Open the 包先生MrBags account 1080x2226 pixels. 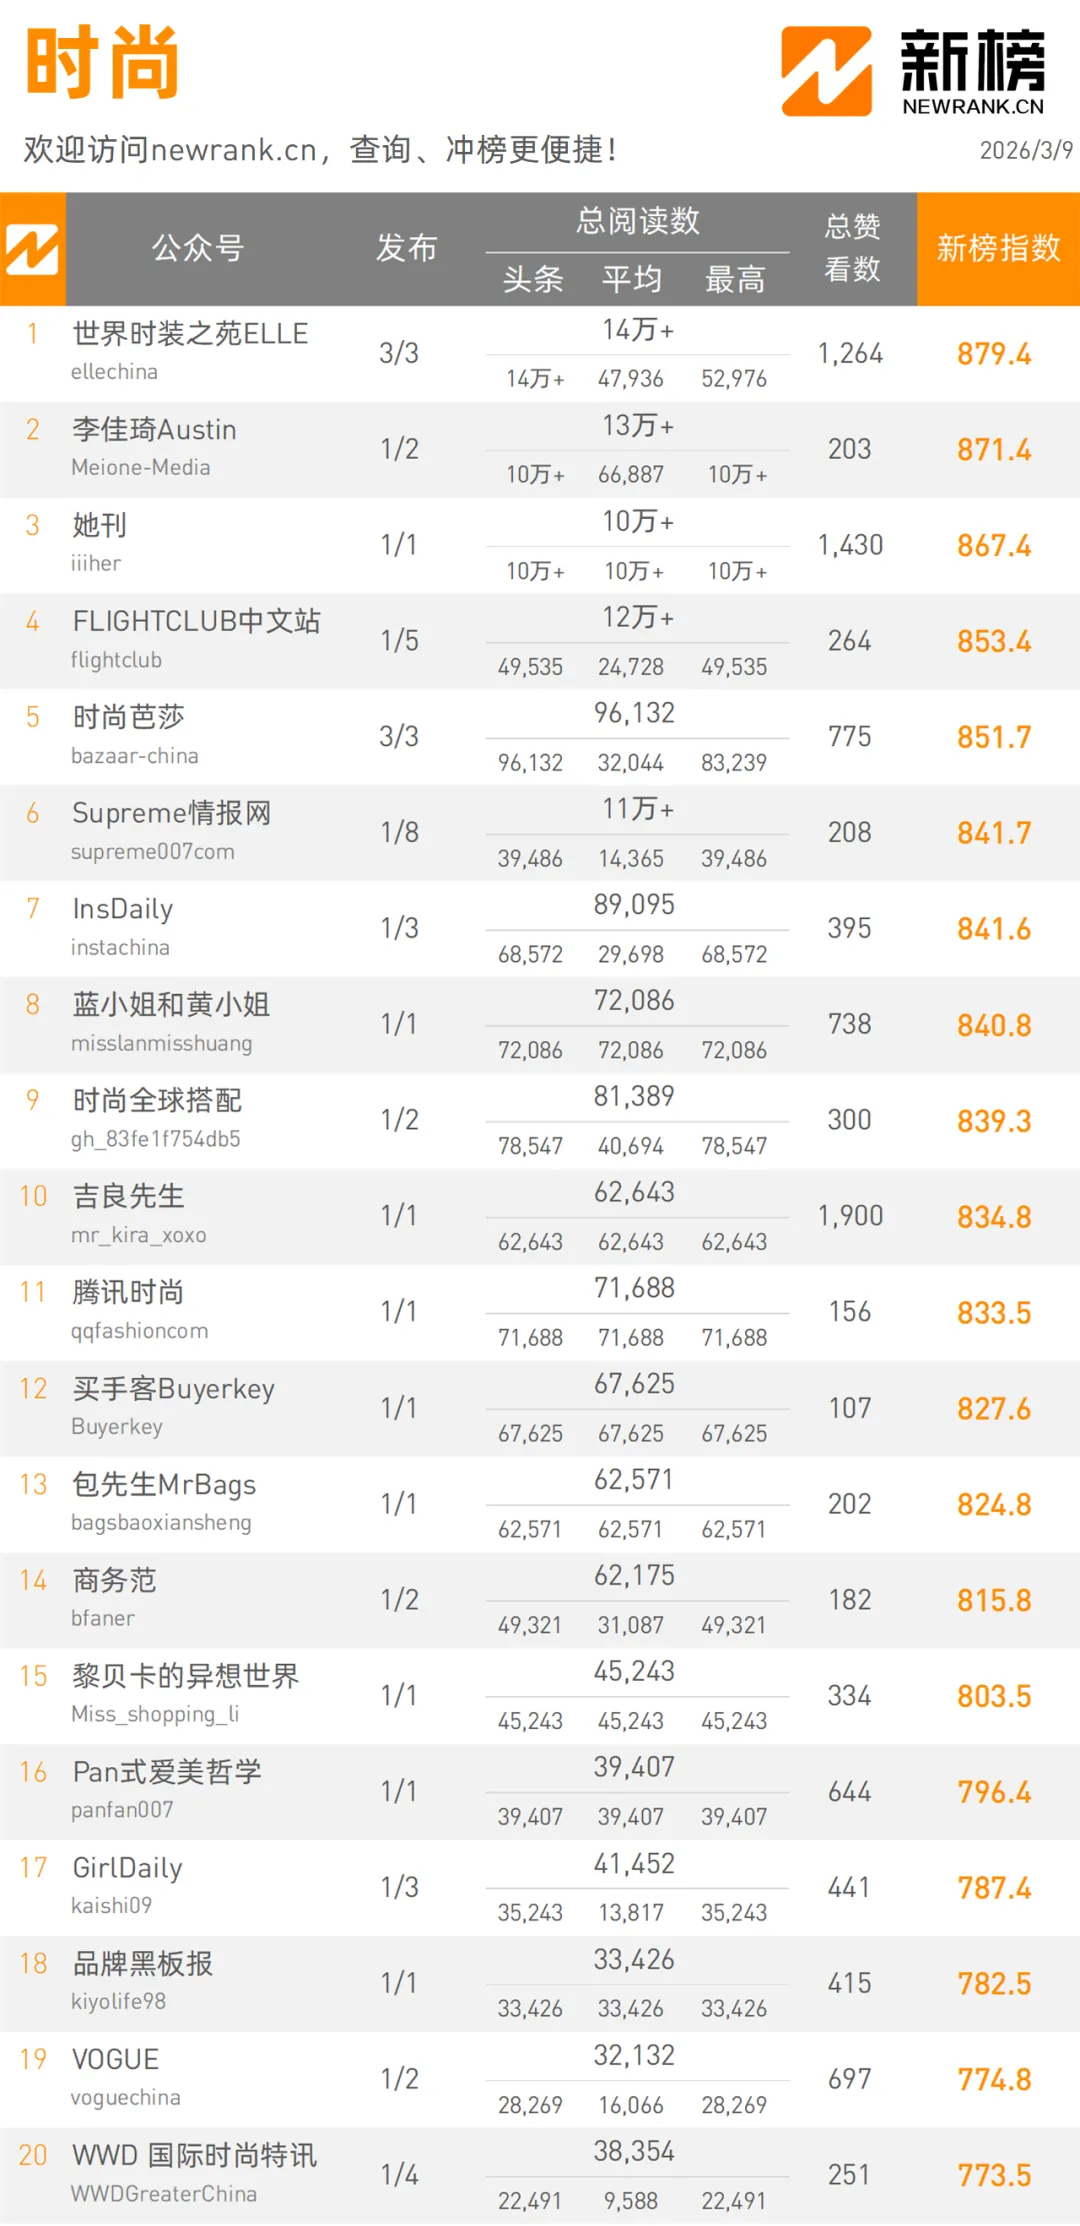tap(164, 1484)
